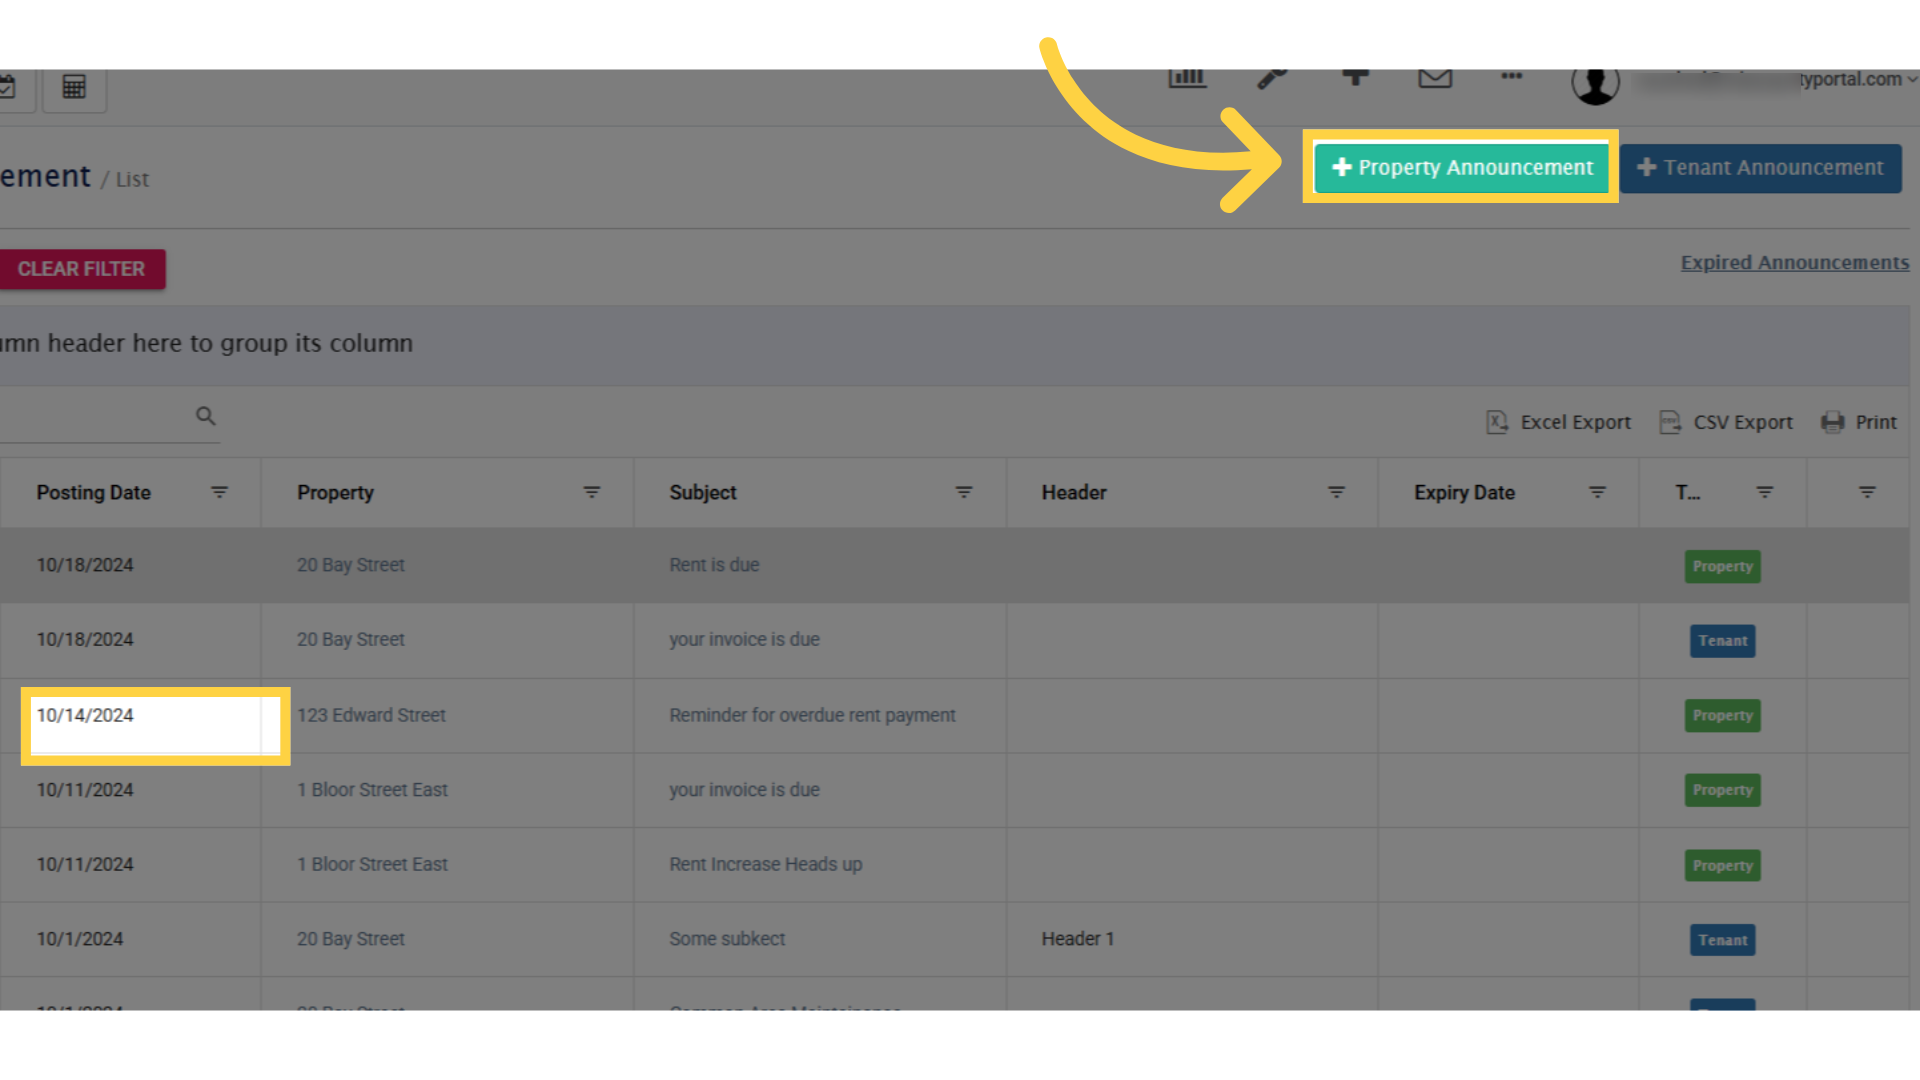Open Posting Date column filter
Image resolution: width=1920 pixels, height=1080 pixels.
coord(220,492)
